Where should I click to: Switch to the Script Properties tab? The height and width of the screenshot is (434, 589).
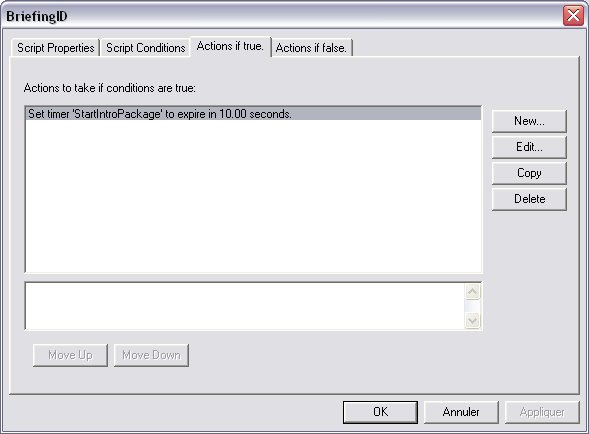[x=55, y=48]
